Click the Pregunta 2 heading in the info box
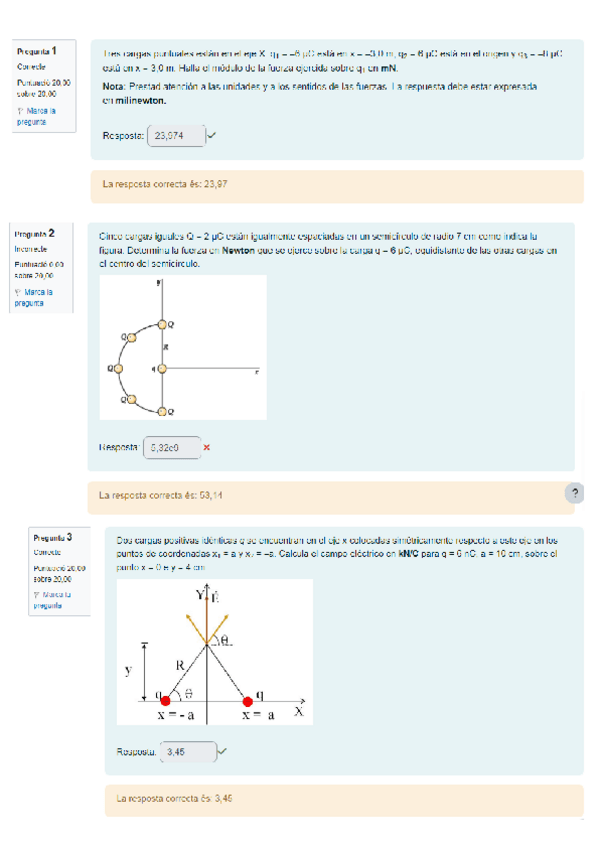 [x=35, y=233]
